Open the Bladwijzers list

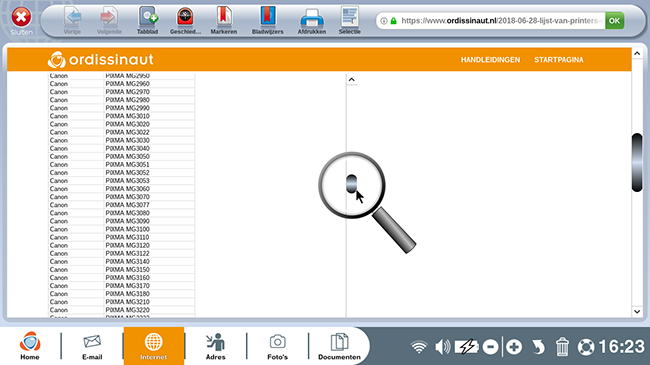[268, 20]
